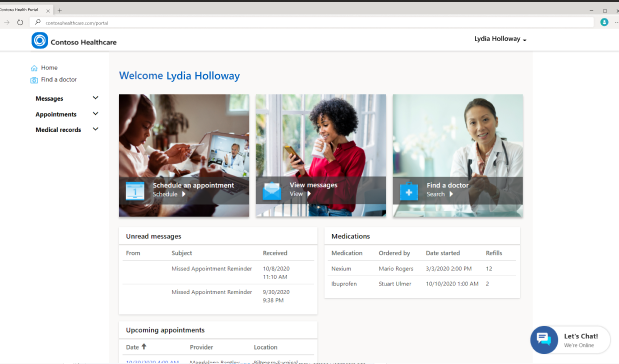
Task: Open Find a doctor in sidebar
Action: (x=59, y=79)
